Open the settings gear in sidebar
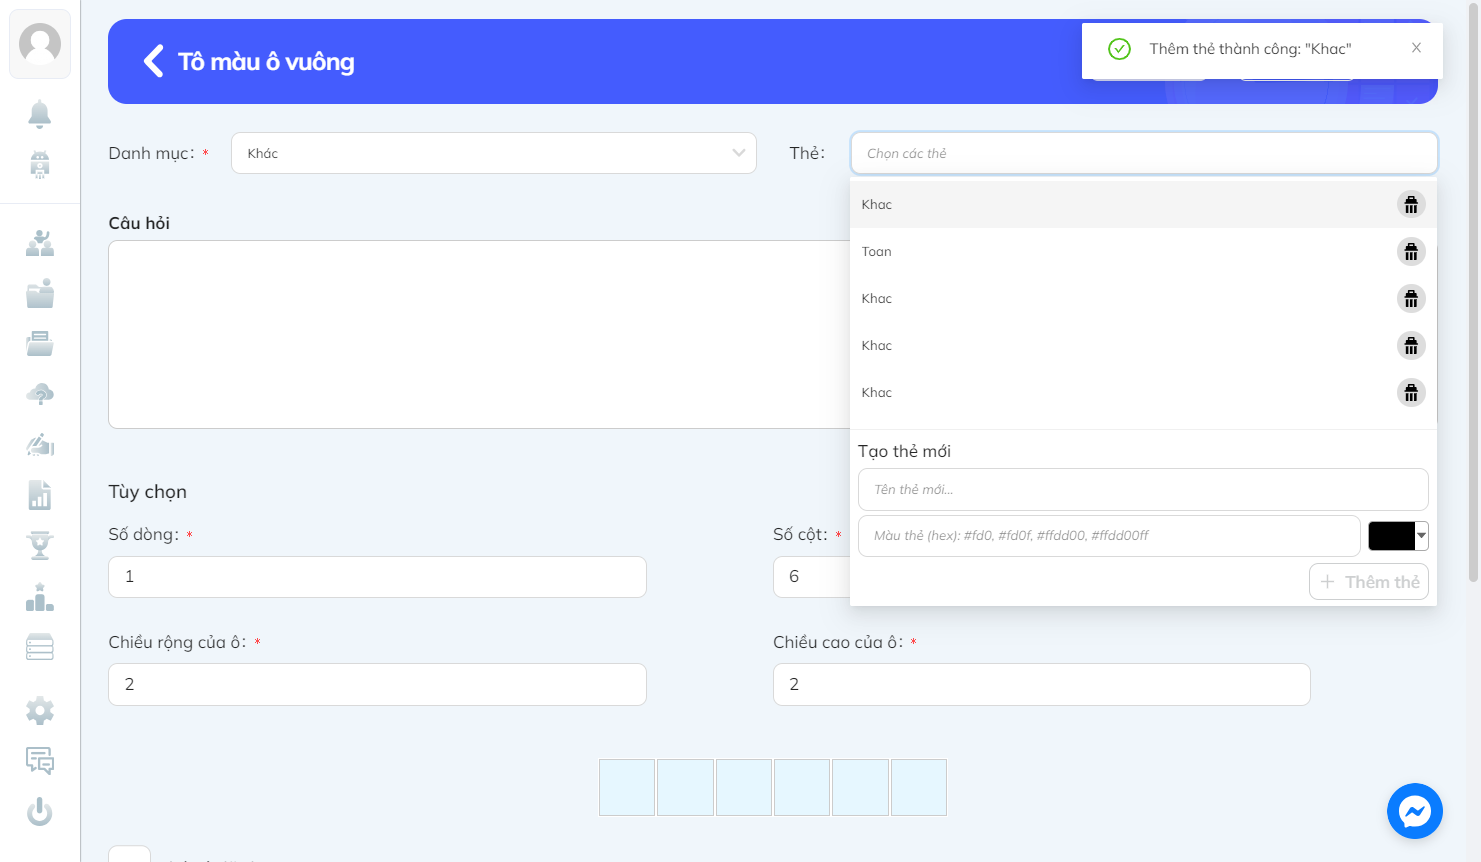Screen dimensions: 1481x862 pos(40,711)
